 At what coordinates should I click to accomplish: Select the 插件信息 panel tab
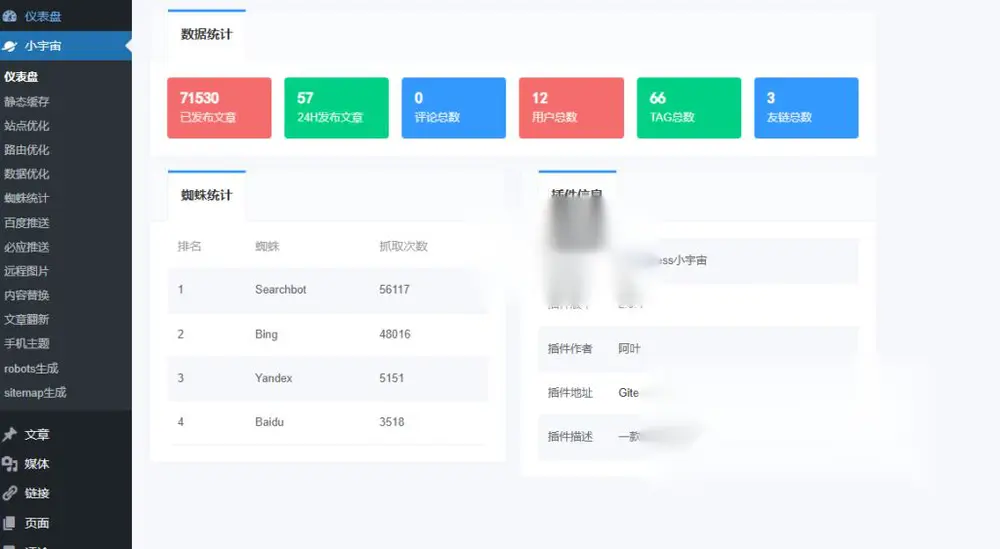click(577, 194)
